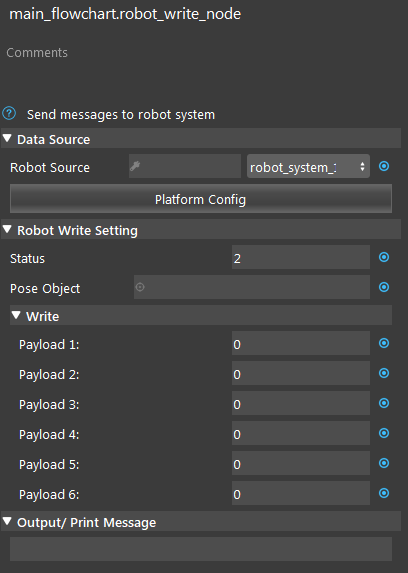Open help for Send messages to robot system
This screenshot has height=573, width=408.
tap(9, 114)
